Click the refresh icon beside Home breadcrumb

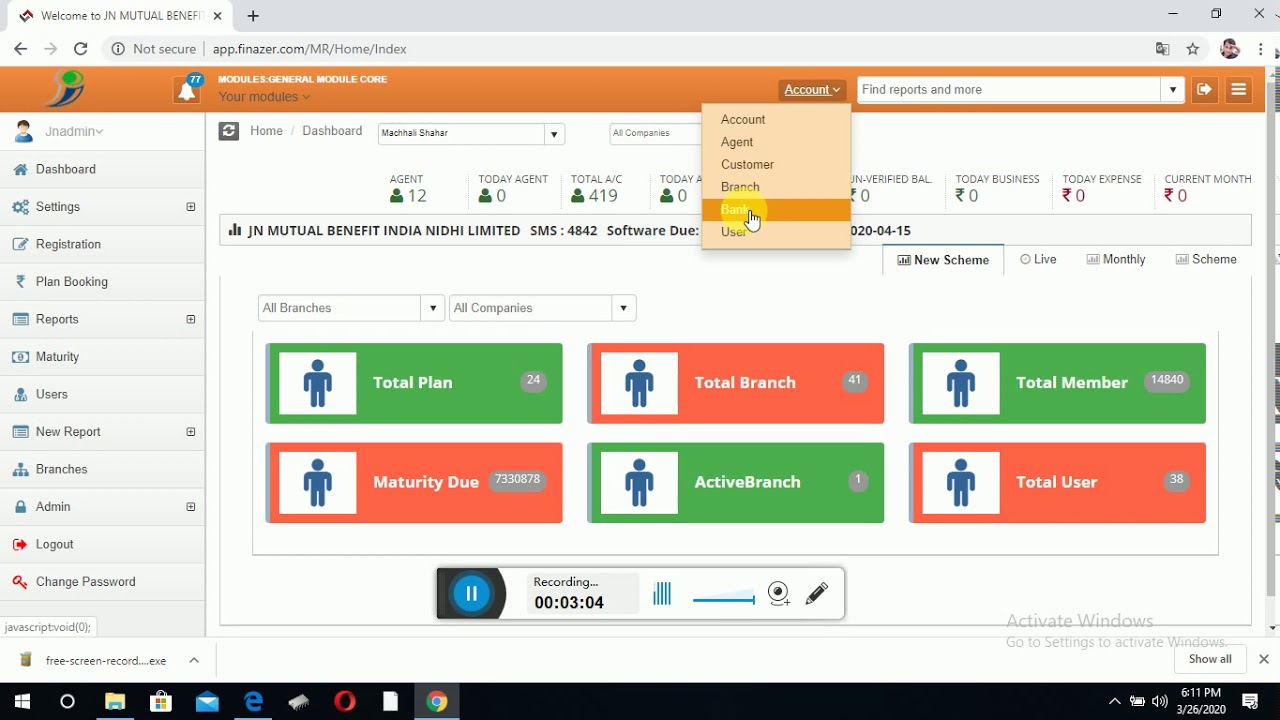[229, 131]
